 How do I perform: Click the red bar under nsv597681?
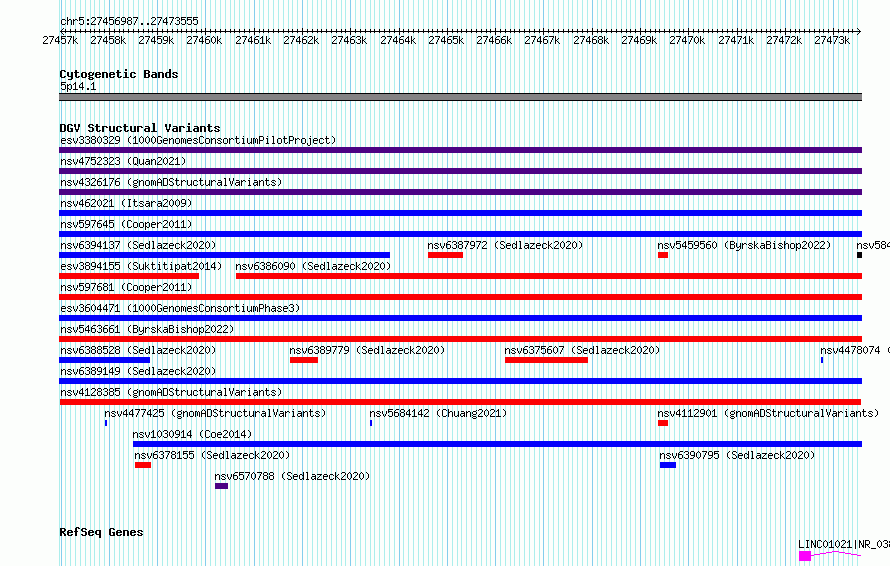tap(460, 297)
